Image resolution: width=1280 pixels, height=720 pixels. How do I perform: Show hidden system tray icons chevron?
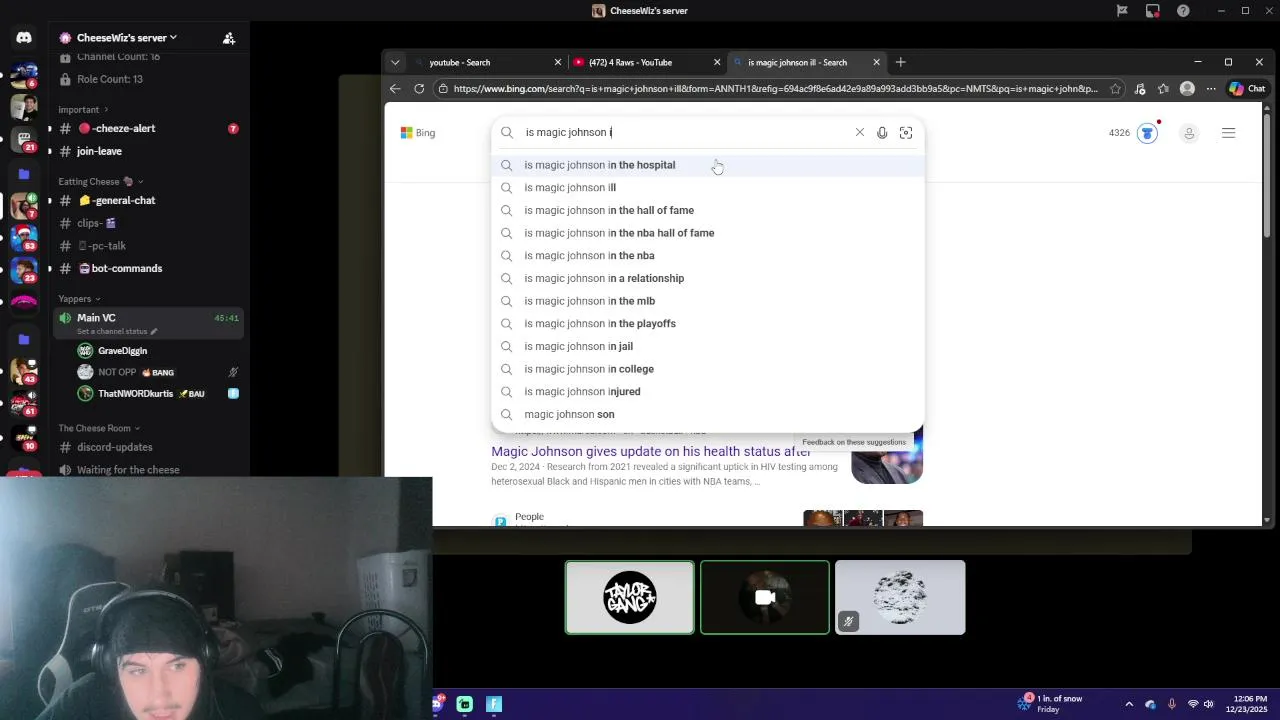[1129, 704]
